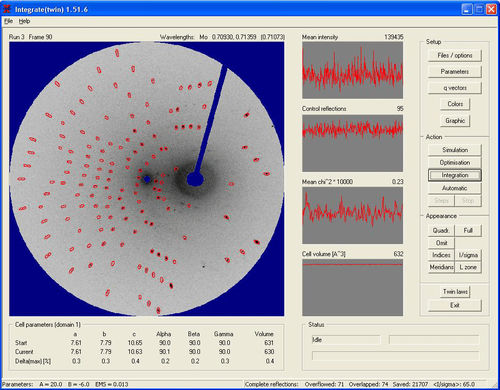Click the Control reflections plot
This screenshot has height=390, width=500.
pos(352,143)
